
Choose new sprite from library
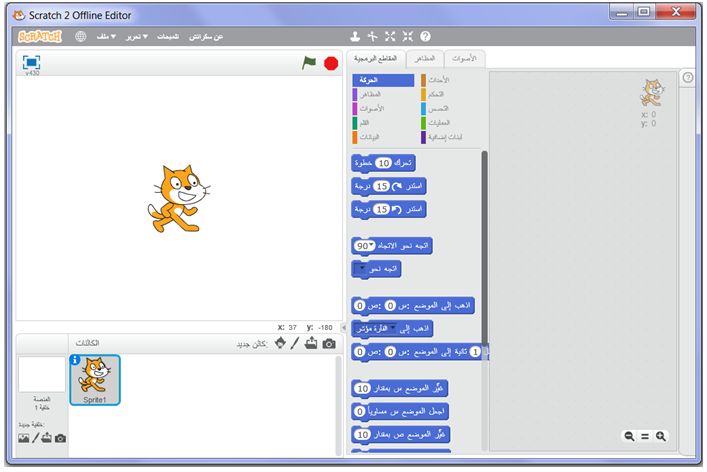pyautogui.click(x=280, y=343)
